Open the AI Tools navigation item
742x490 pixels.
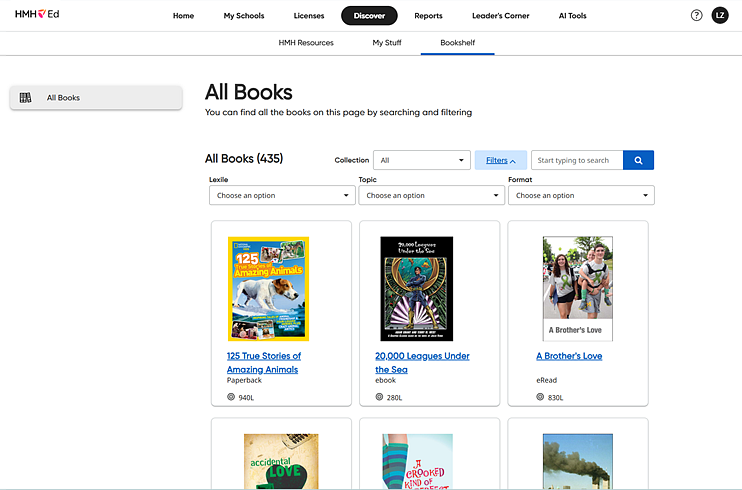click(572, 16)
